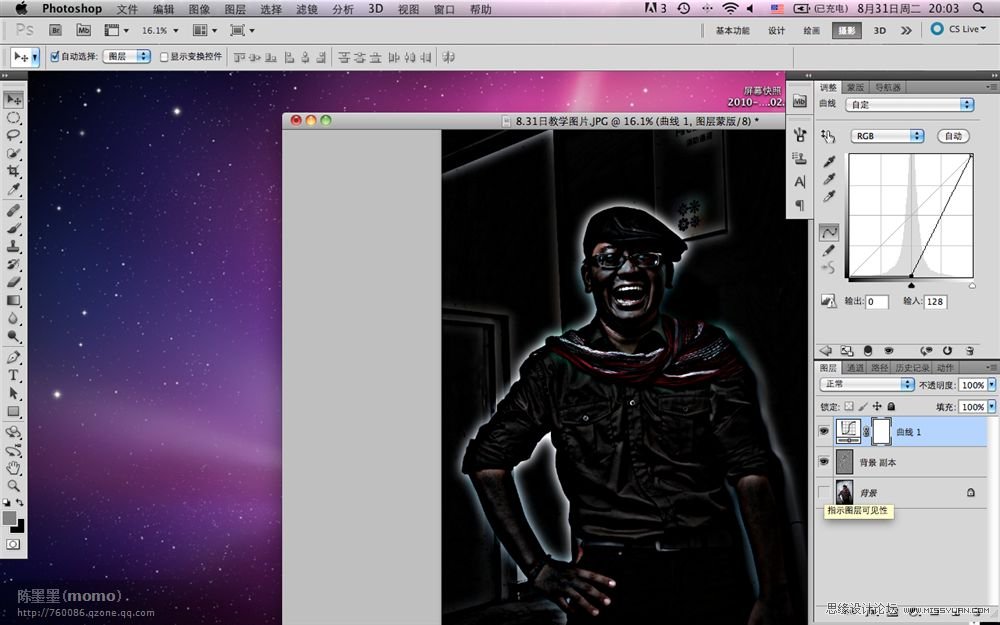Enable Show Transform Controls checkbox

[164, 57]
